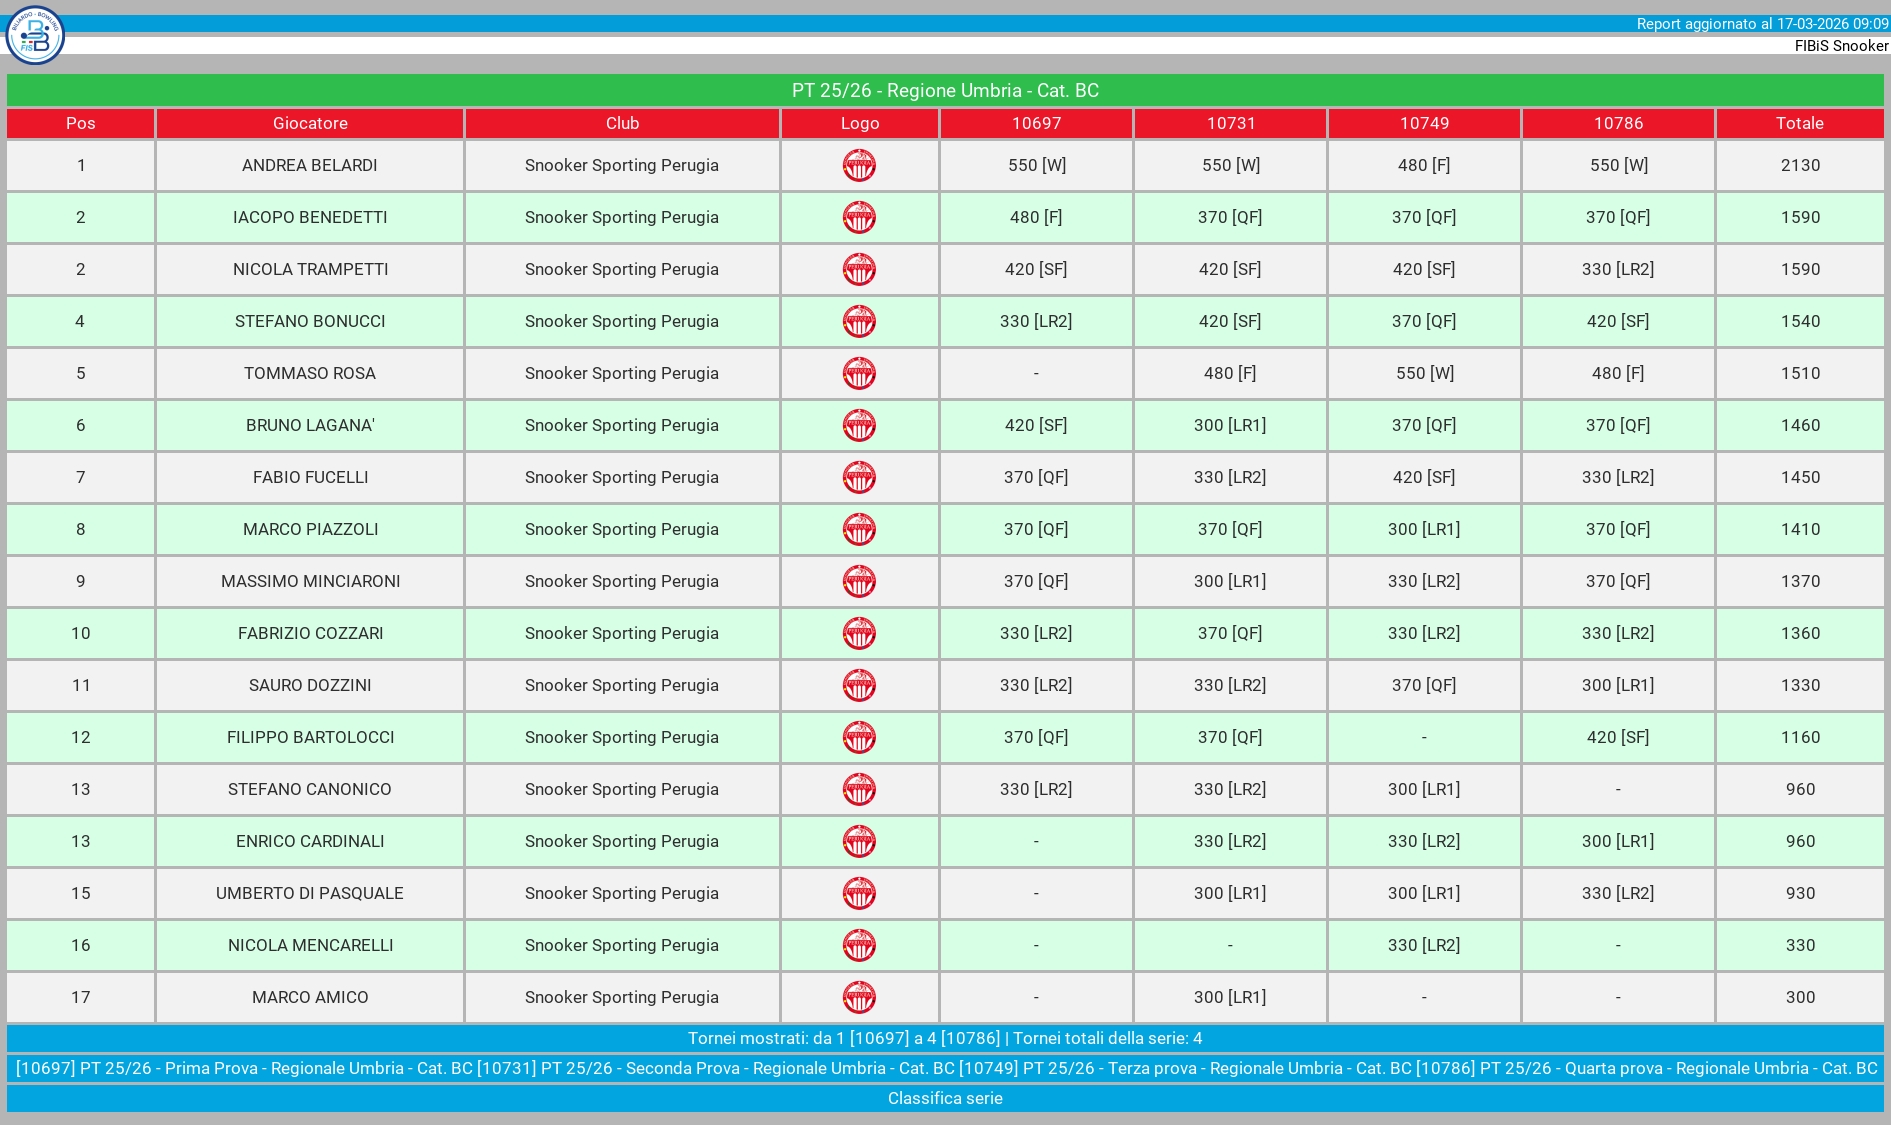Click the green PT 25/26 Regione Umbria title bar

click(945, 90)
